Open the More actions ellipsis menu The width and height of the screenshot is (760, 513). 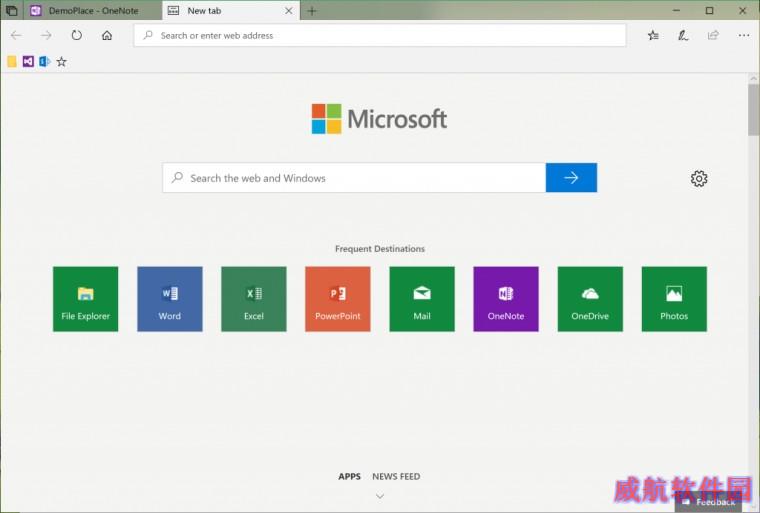(x=744, y=35)
